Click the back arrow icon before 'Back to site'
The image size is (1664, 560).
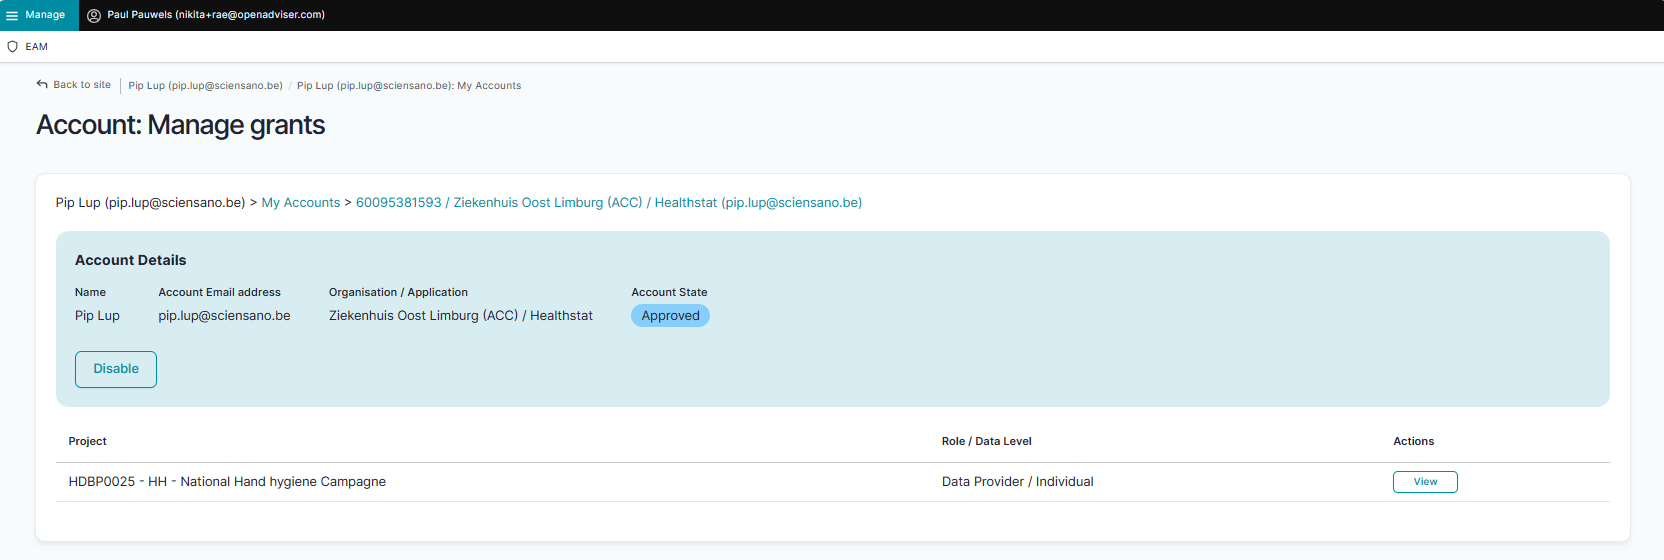[x=42, y=85]
